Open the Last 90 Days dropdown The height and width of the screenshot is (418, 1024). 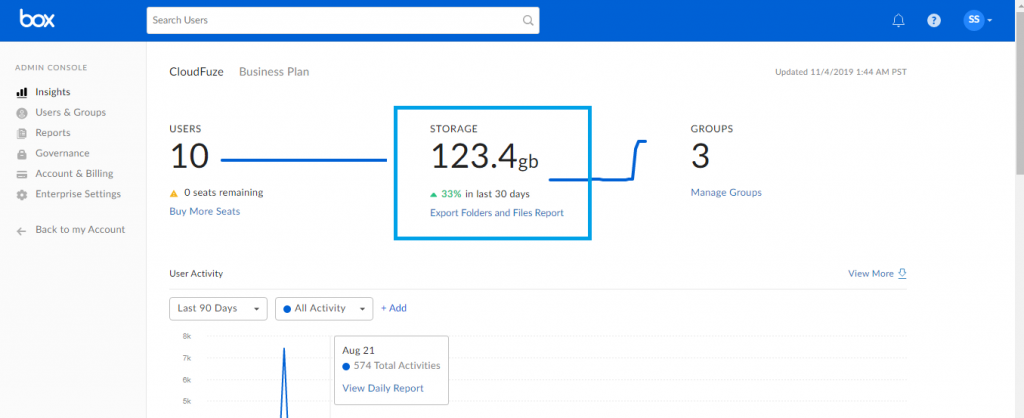(x=218, y=308)
